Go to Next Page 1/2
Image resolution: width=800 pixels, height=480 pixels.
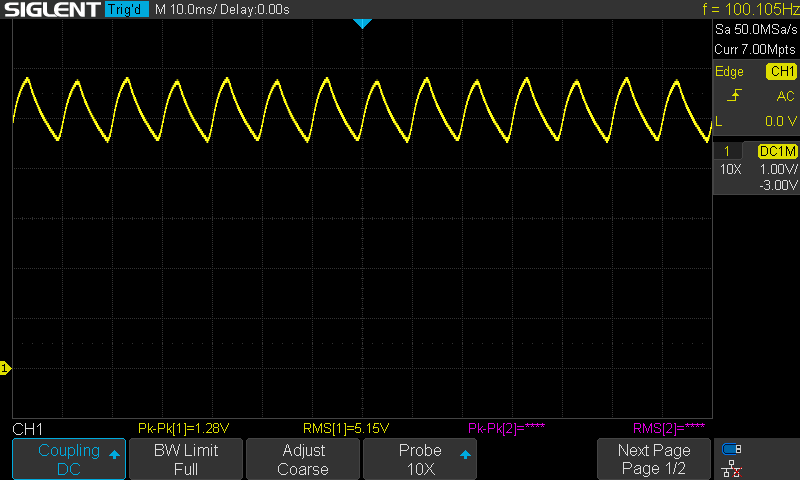653,459
